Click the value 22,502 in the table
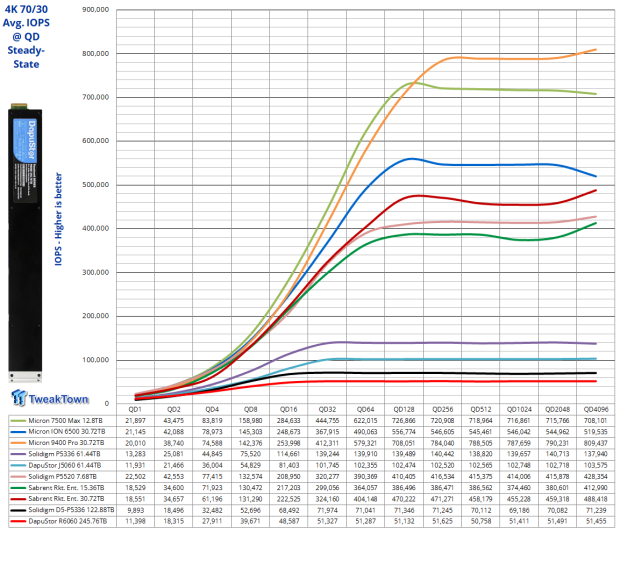Screen dimensions: 620x568 (x=135, y=477)
